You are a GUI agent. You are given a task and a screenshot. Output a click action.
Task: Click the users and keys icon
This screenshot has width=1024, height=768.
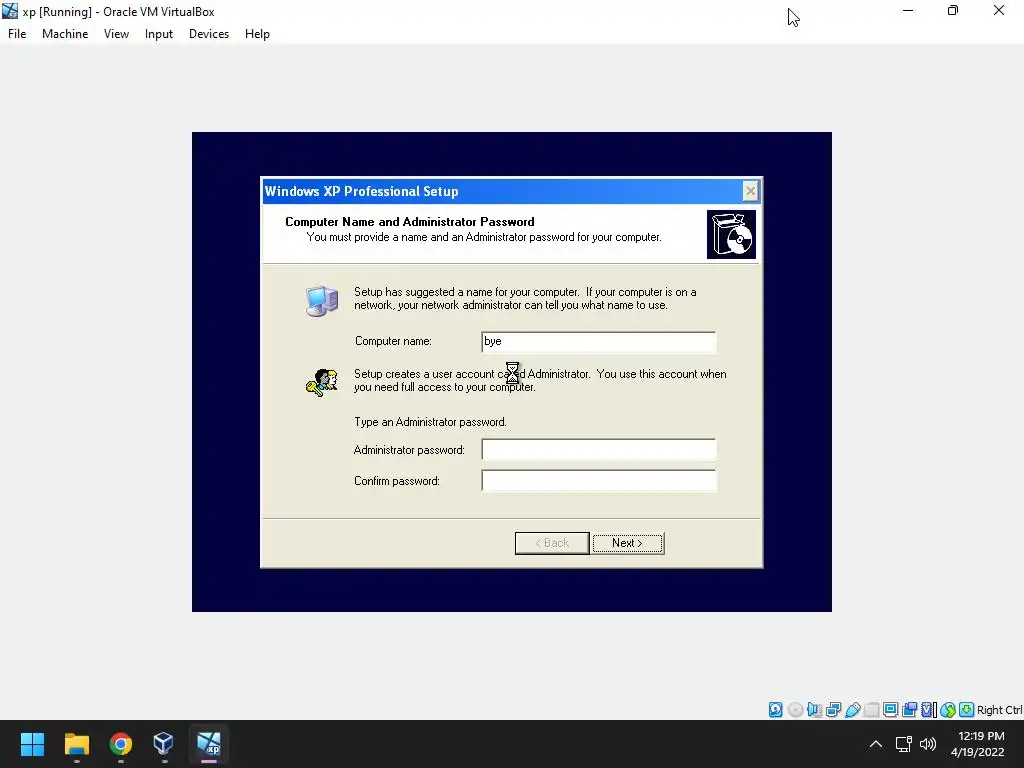coord(322,383)
